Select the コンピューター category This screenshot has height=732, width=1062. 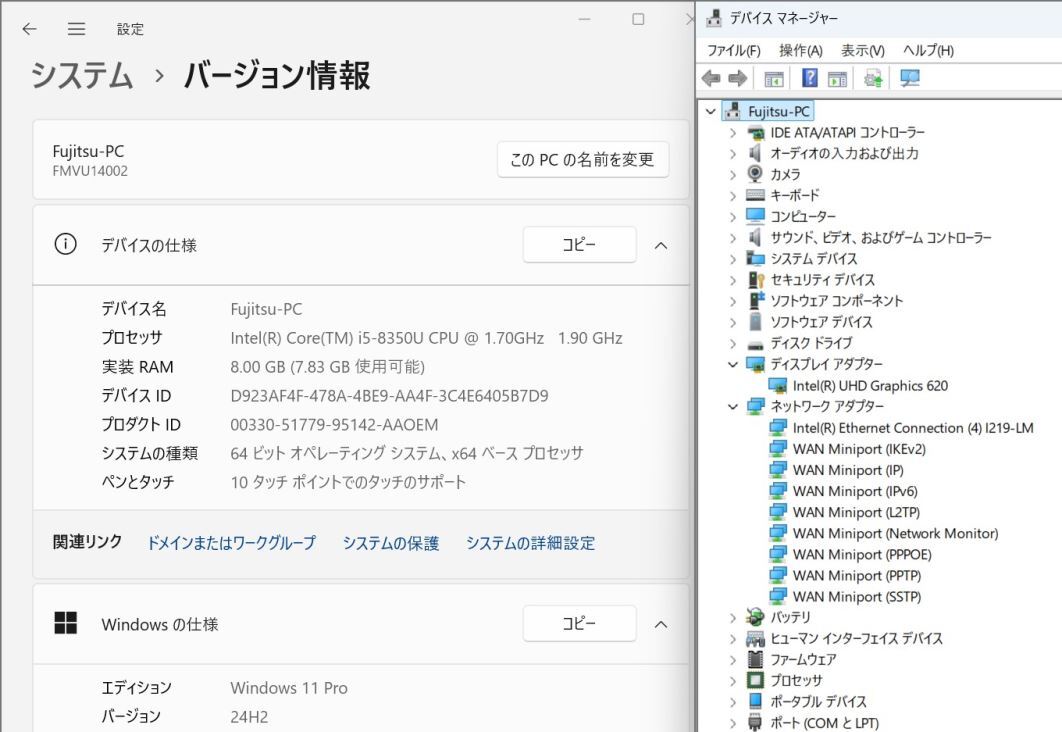click(803, 217)
